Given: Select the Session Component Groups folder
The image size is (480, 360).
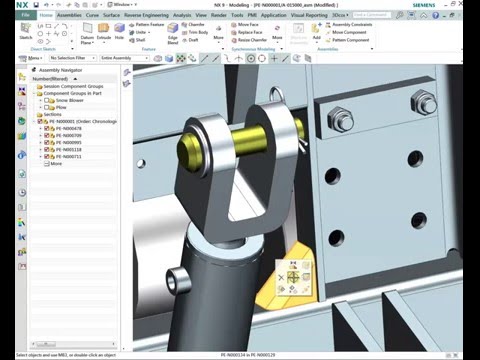Looking at the screenshot, I should [70, 86].
